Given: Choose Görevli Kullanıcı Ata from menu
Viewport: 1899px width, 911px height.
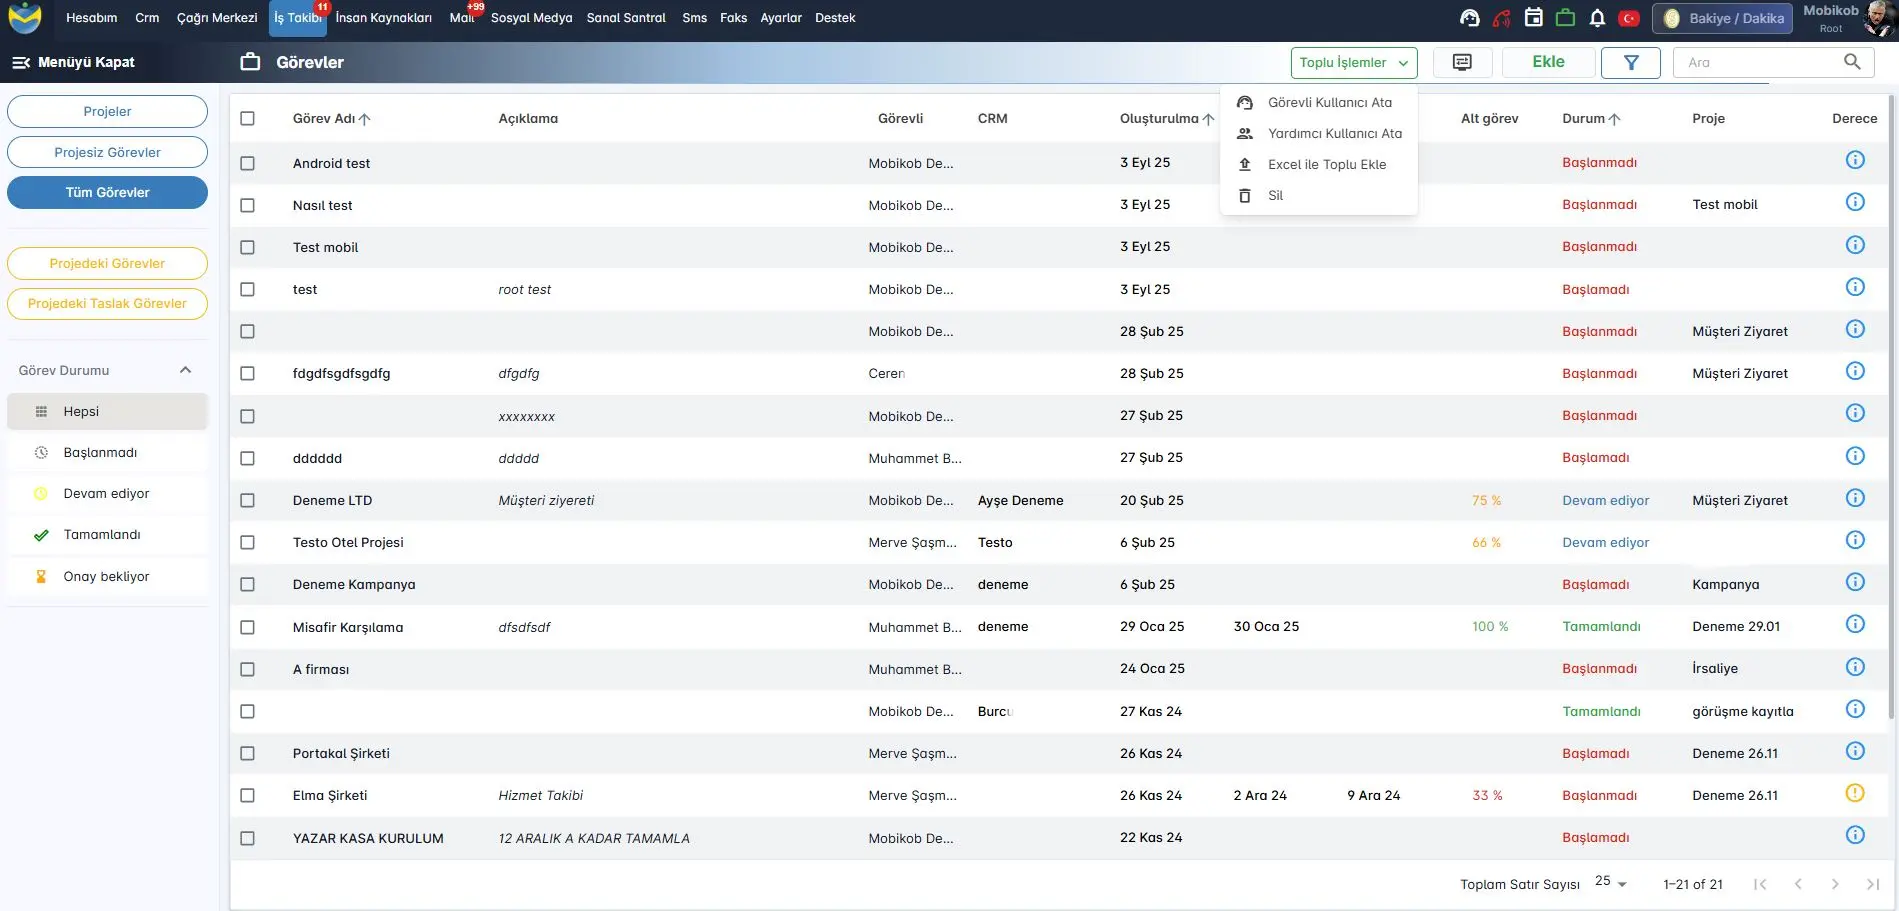Looking at the screenshot, I should (1329, 103).
